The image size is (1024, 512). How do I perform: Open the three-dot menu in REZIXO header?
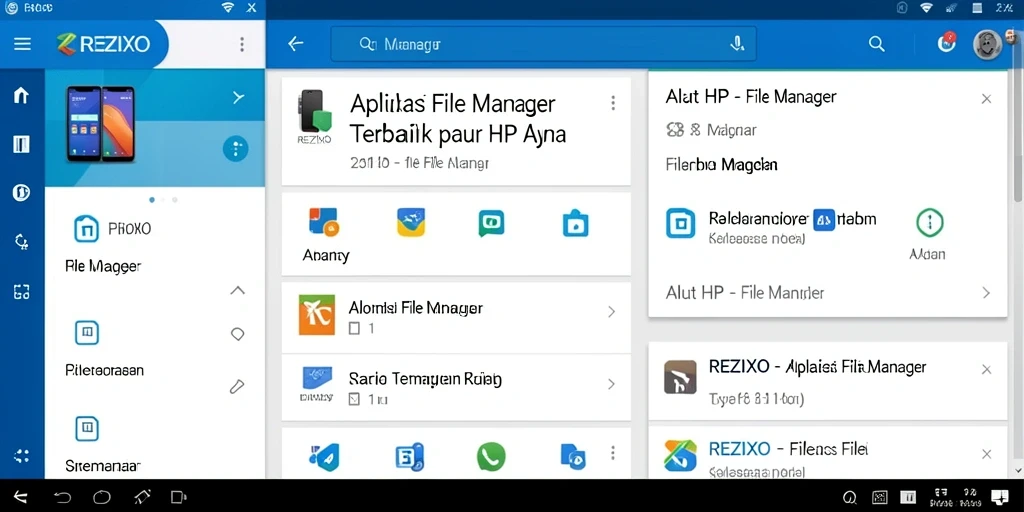click(242, 44)
